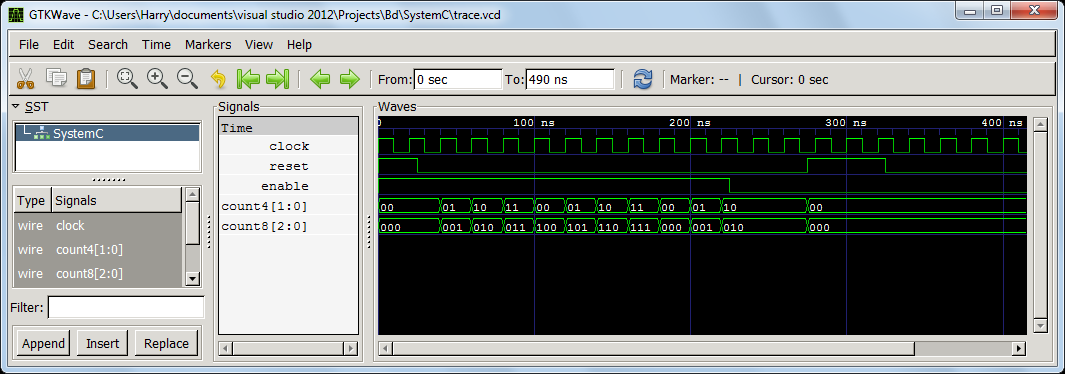This screenshot has width=1065, height=374.
Task: Click the Cut scissors icon
Action: pyautogui.click(x=25, y=79)
